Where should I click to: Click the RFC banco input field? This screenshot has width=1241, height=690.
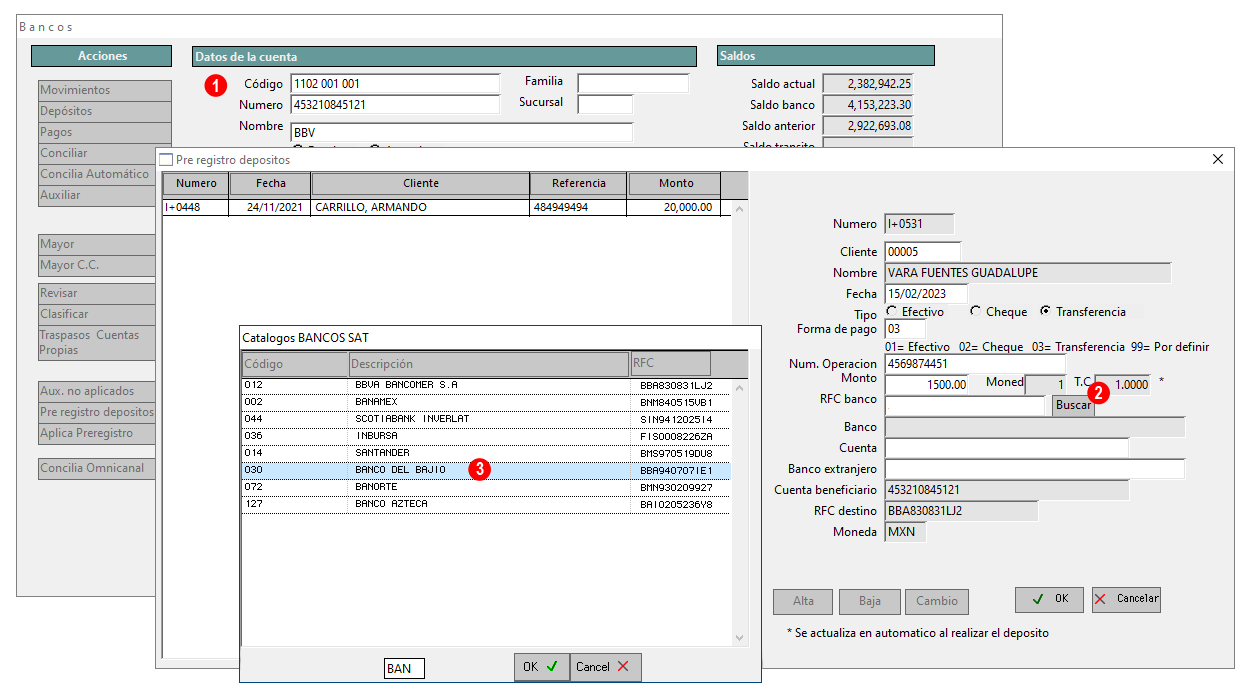tap(965, 406)
